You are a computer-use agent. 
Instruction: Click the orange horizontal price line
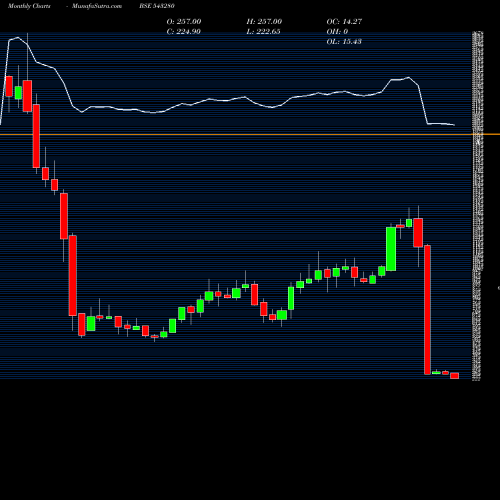[x=250, y=134]
